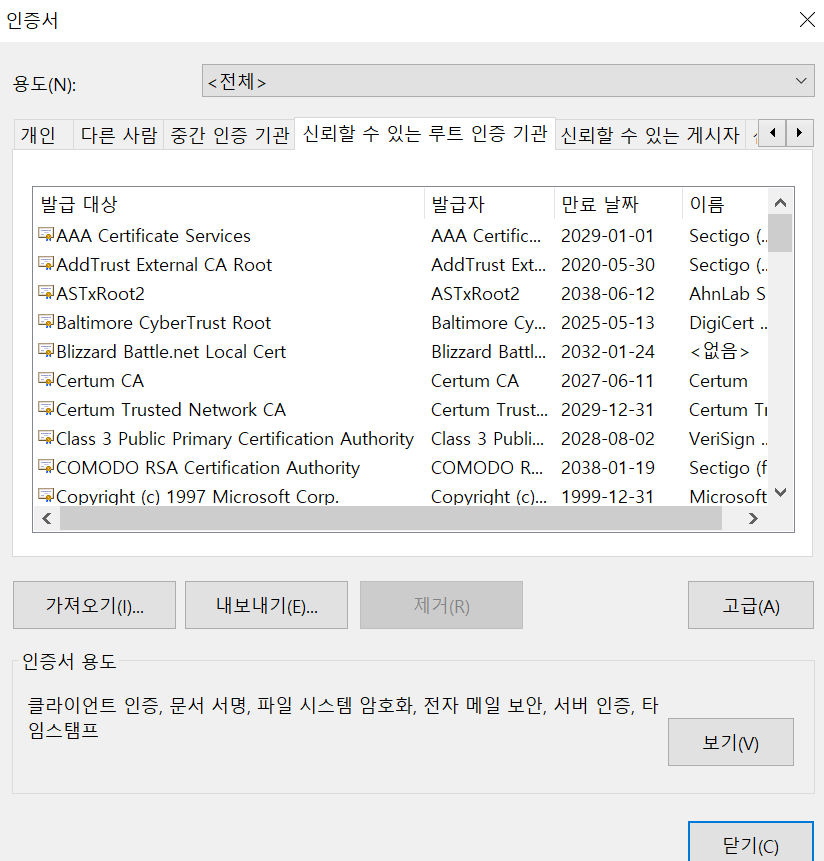This screenshot has height=861, width=824.
Task: Select the Baltimore CyberTrust Root name
Action: pos(164,323)
